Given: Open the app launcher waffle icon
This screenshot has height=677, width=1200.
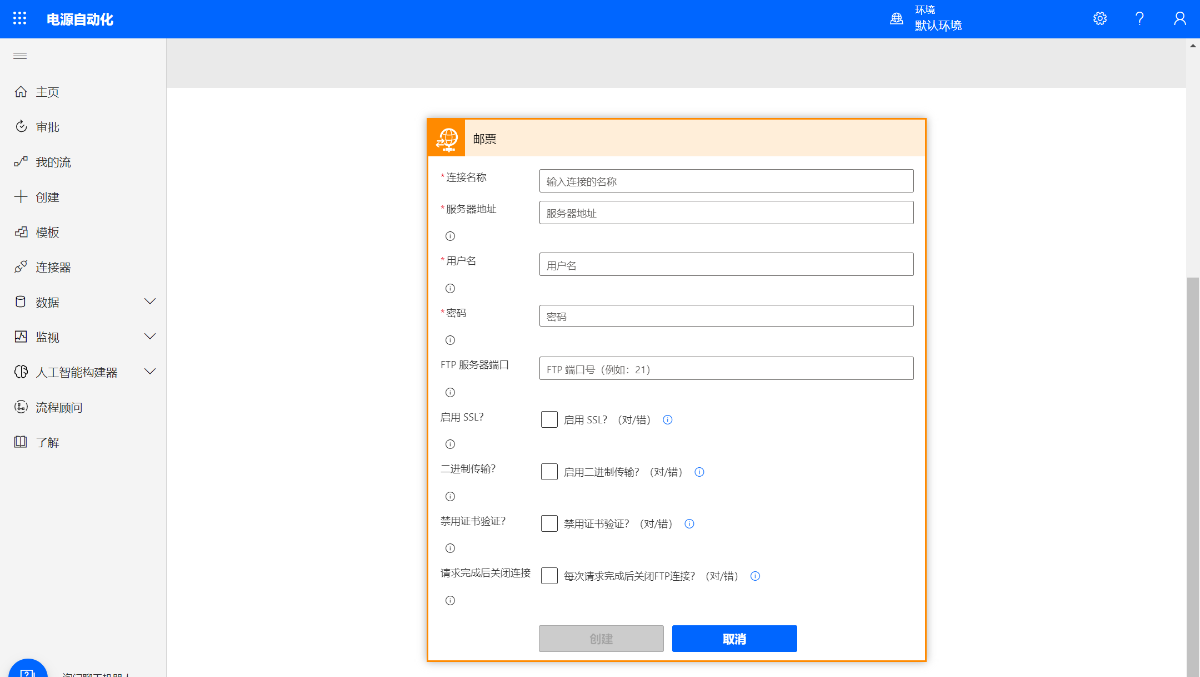Looking at the screenshot, I should (20, 19).
